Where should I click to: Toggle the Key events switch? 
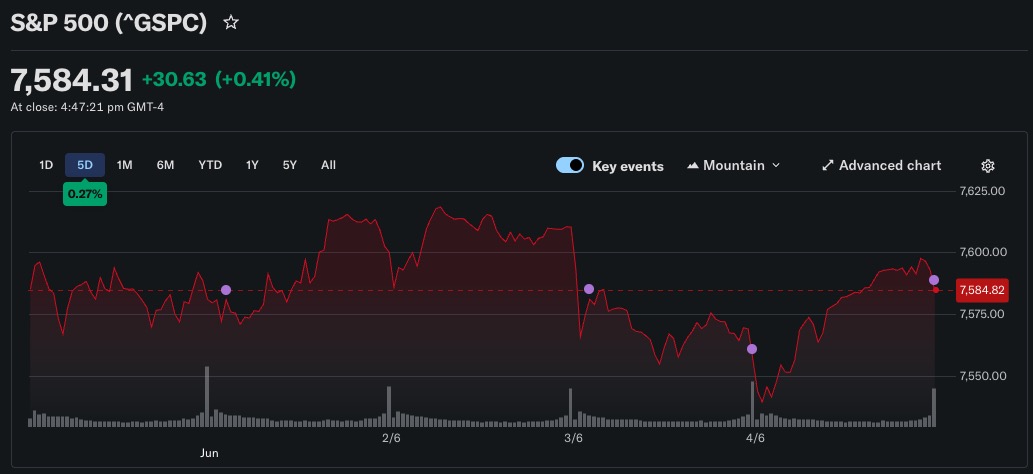click(570, 165)
